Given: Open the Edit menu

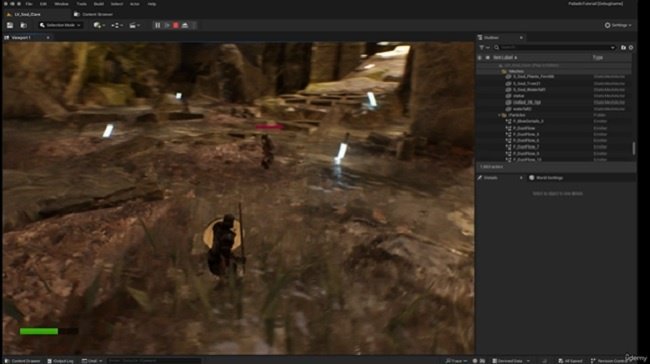Looking at the screenshot, I should tap(43, 4).
